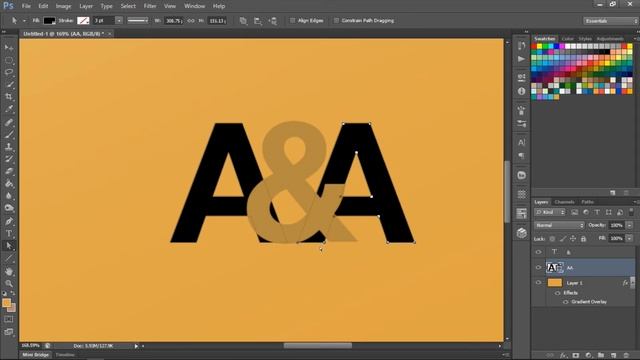
Task: Open the Essentials workspace dropdown
Action: pos(610,20)
